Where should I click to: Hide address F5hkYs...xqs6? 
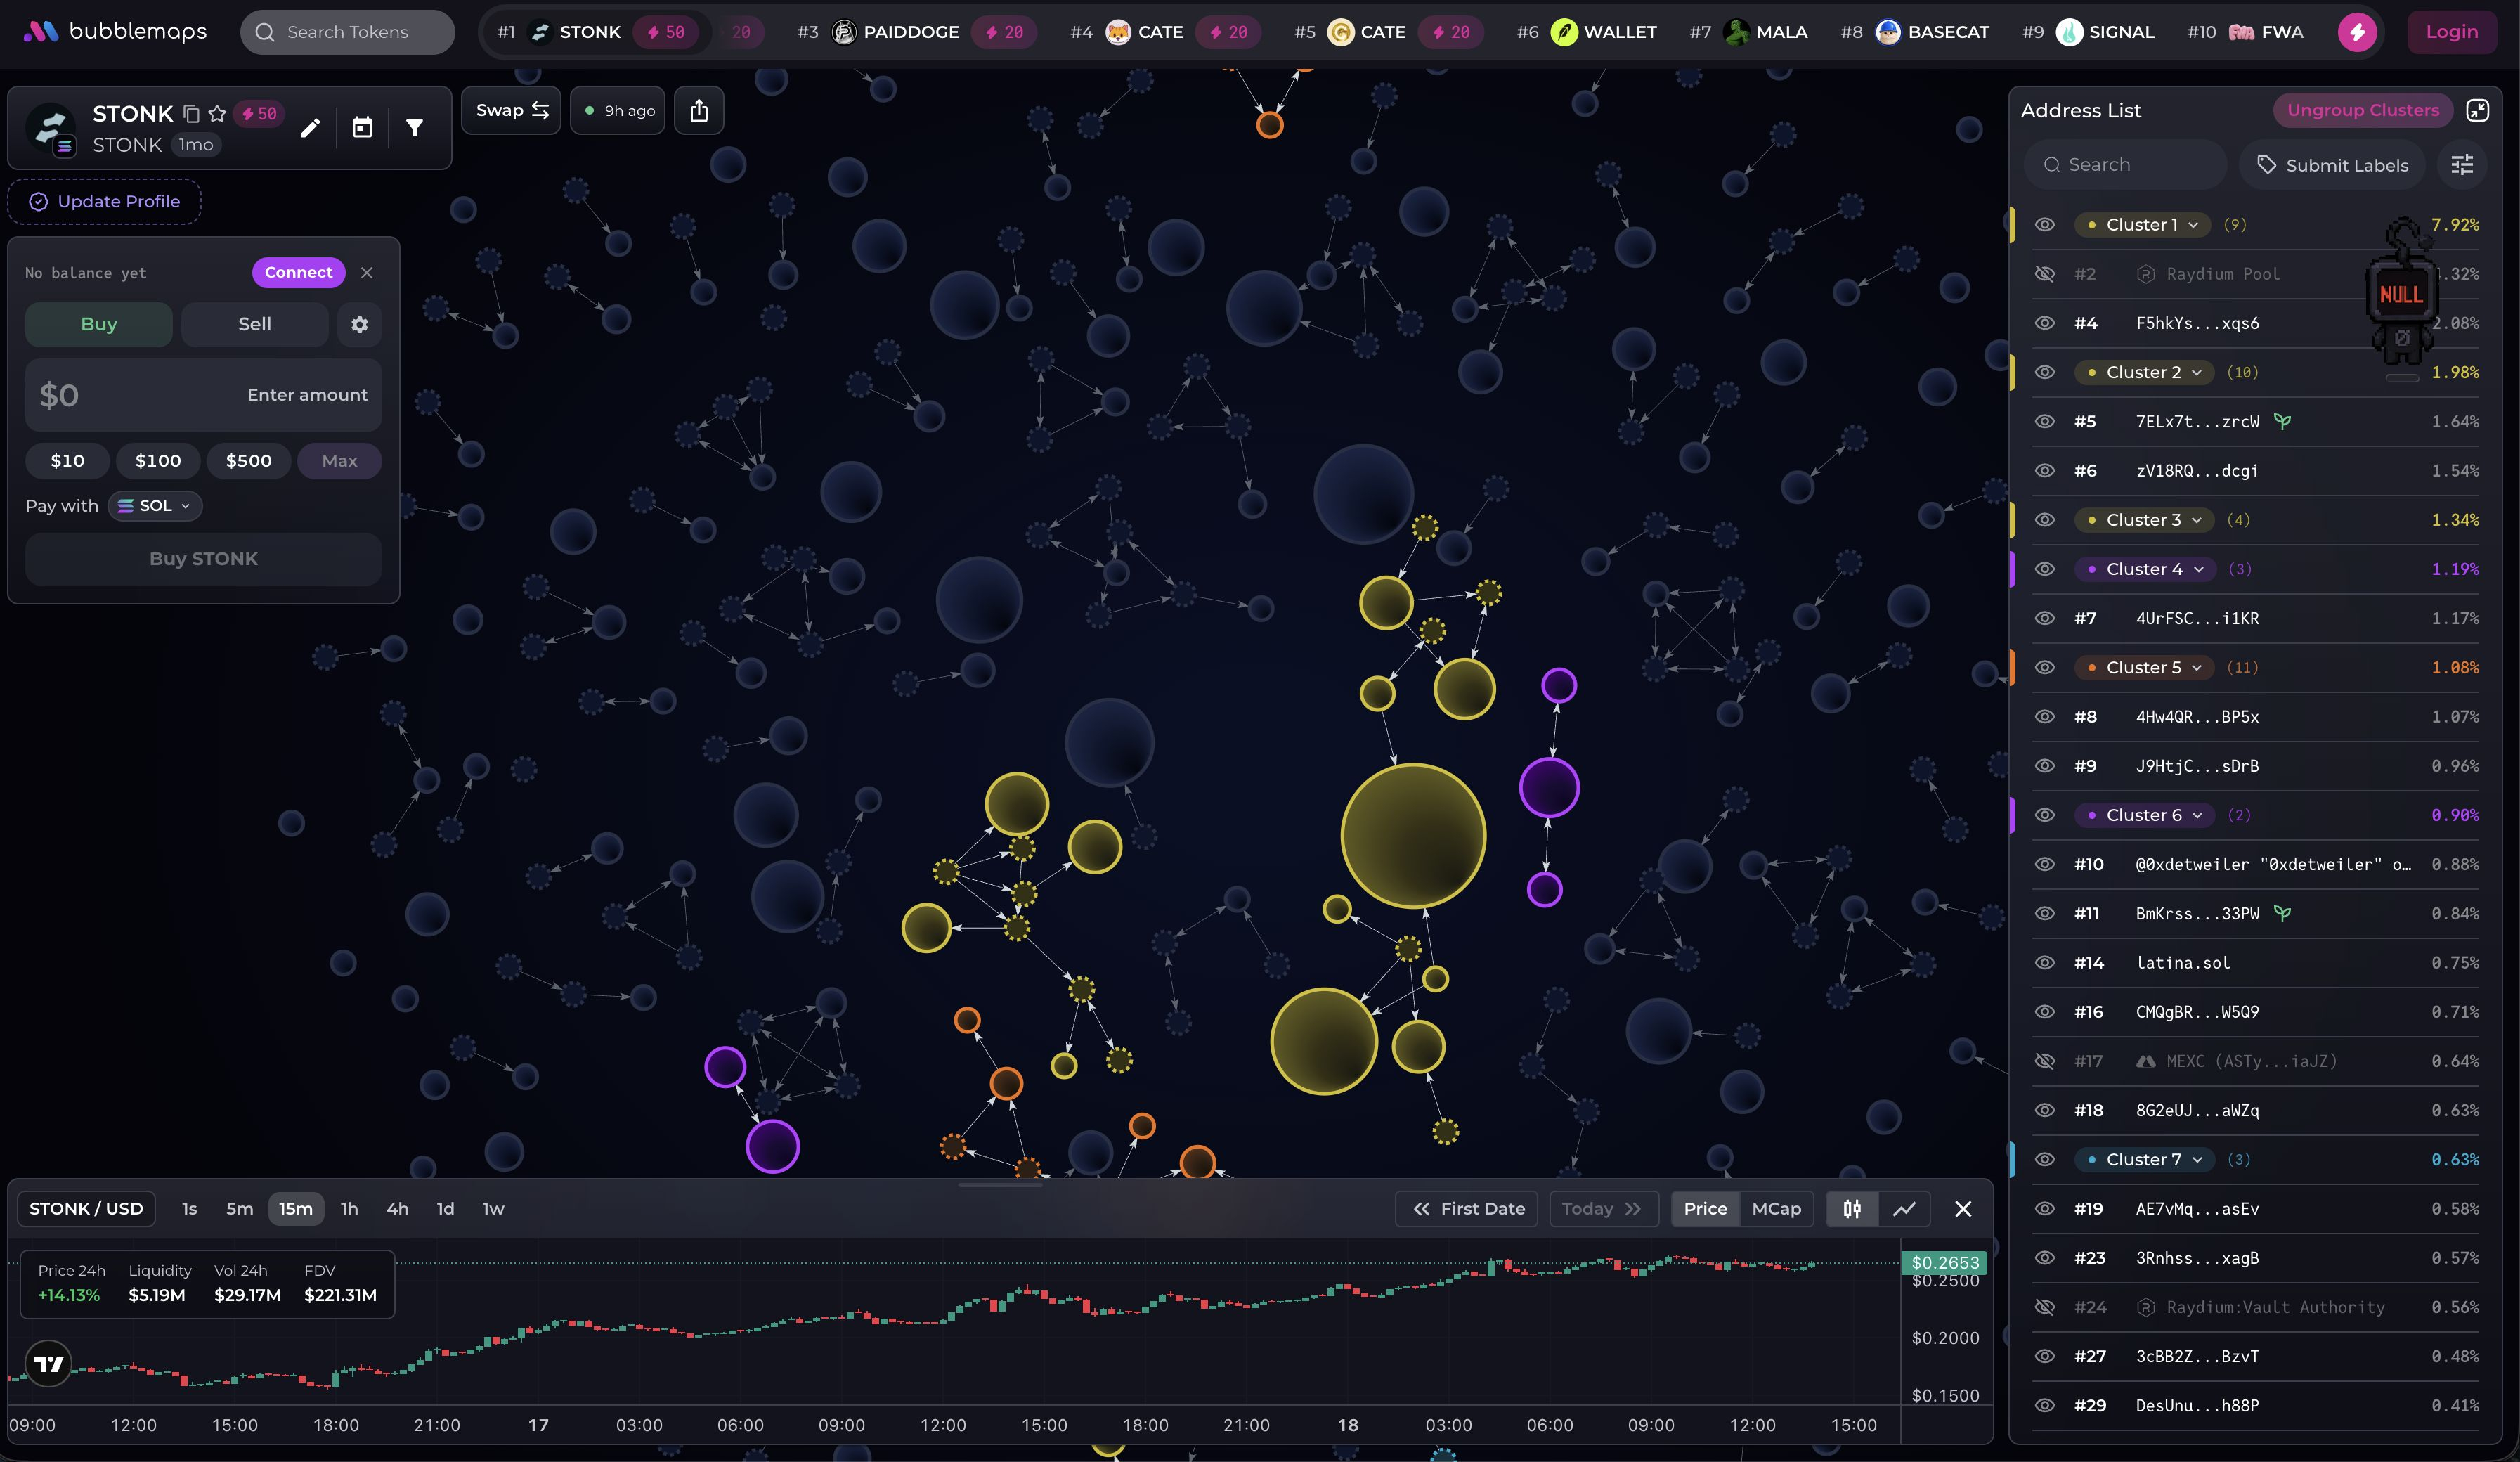pos(2045,323)
